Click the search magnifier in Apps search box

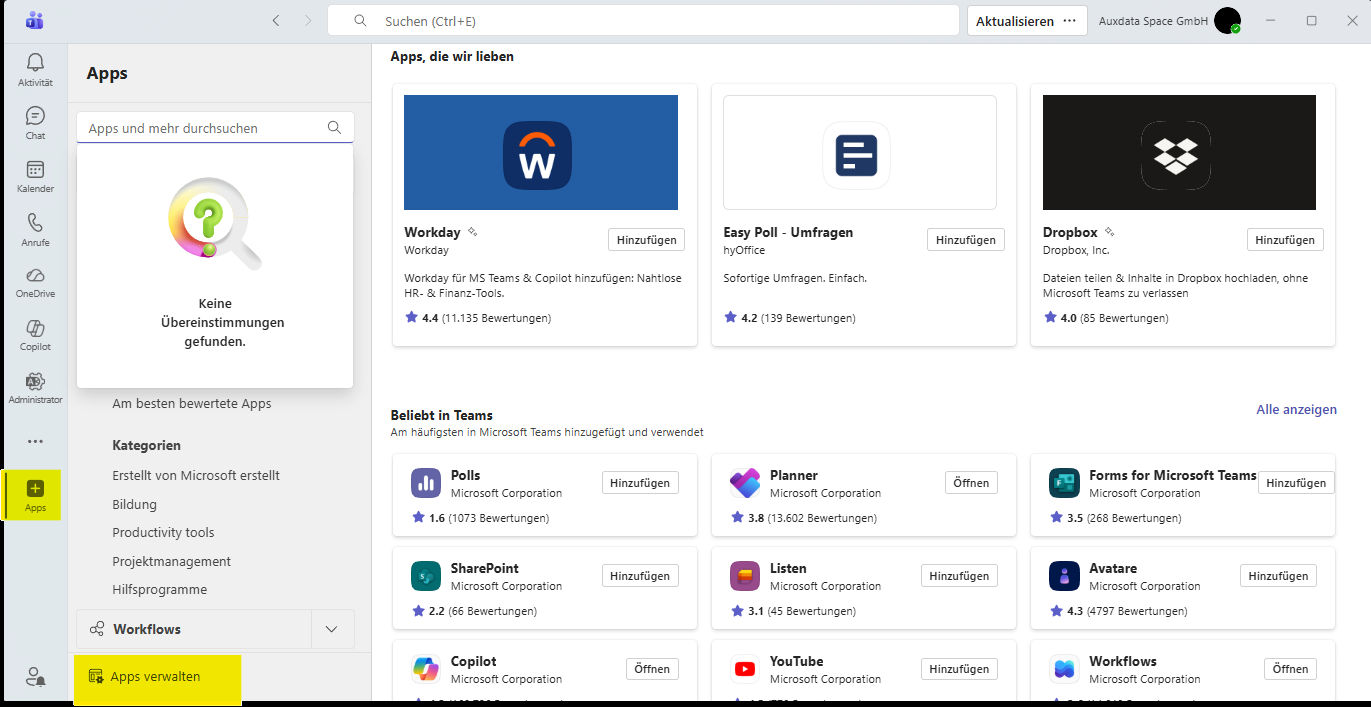[x=335, y=127]
